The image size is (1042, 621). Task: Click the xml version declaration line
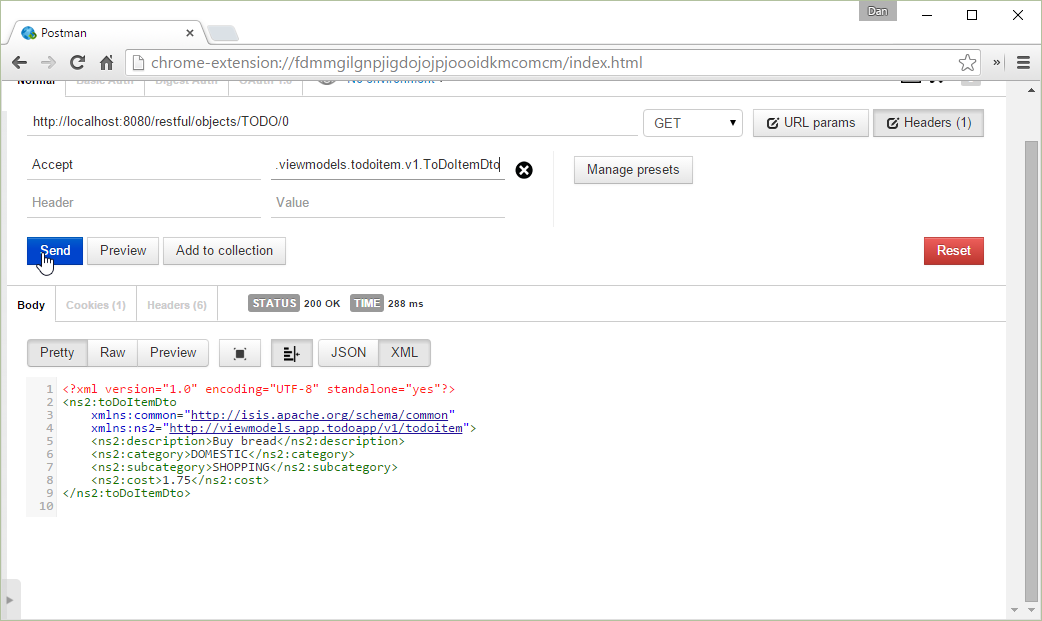coord(259,389)
